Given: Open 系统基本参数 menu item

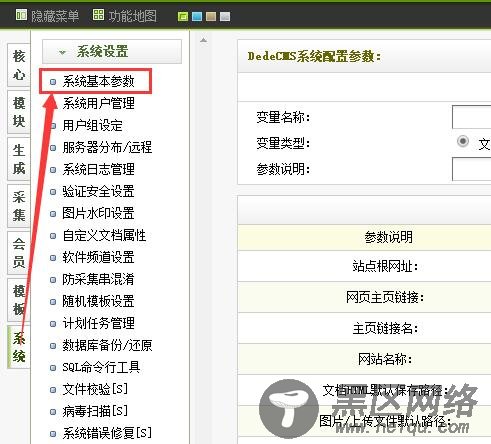Looking at the screenshot, I should (98, 81).
